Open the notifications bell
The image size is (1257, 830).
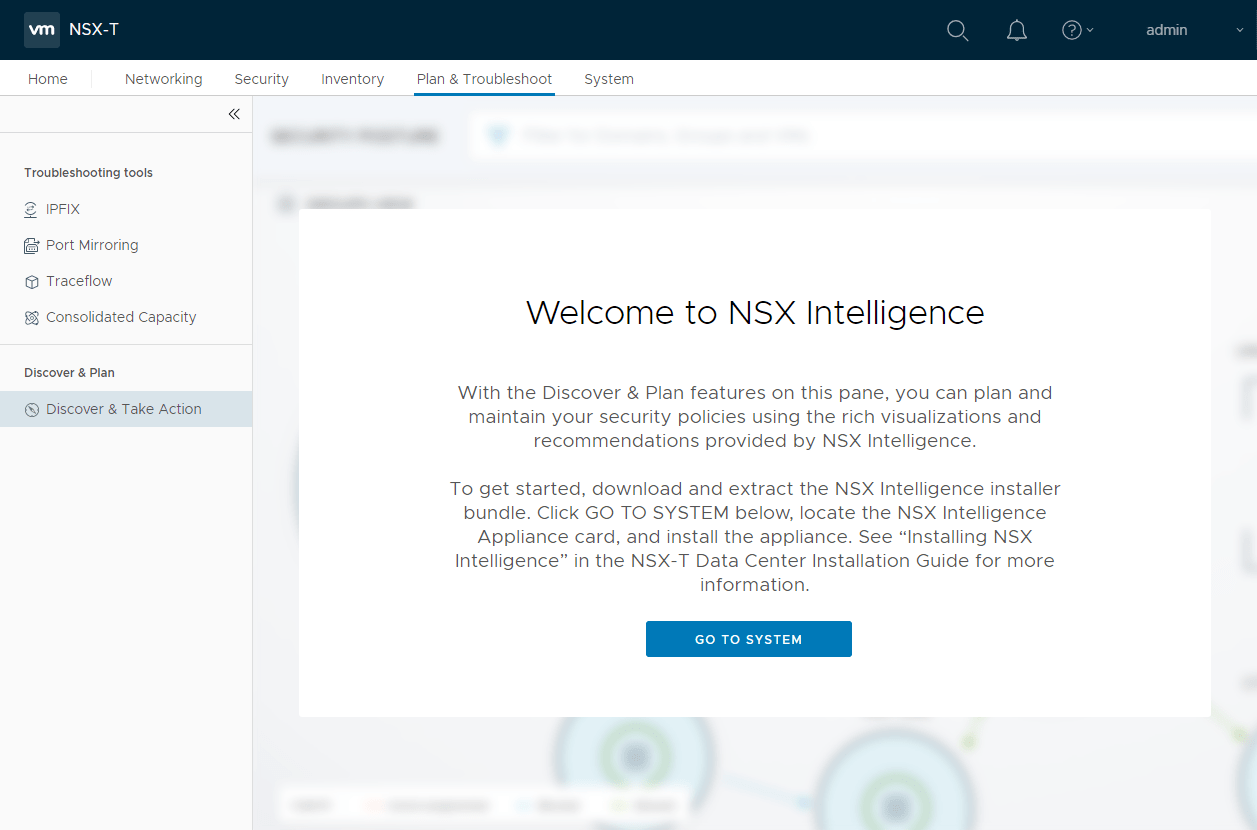(1016, 31)
